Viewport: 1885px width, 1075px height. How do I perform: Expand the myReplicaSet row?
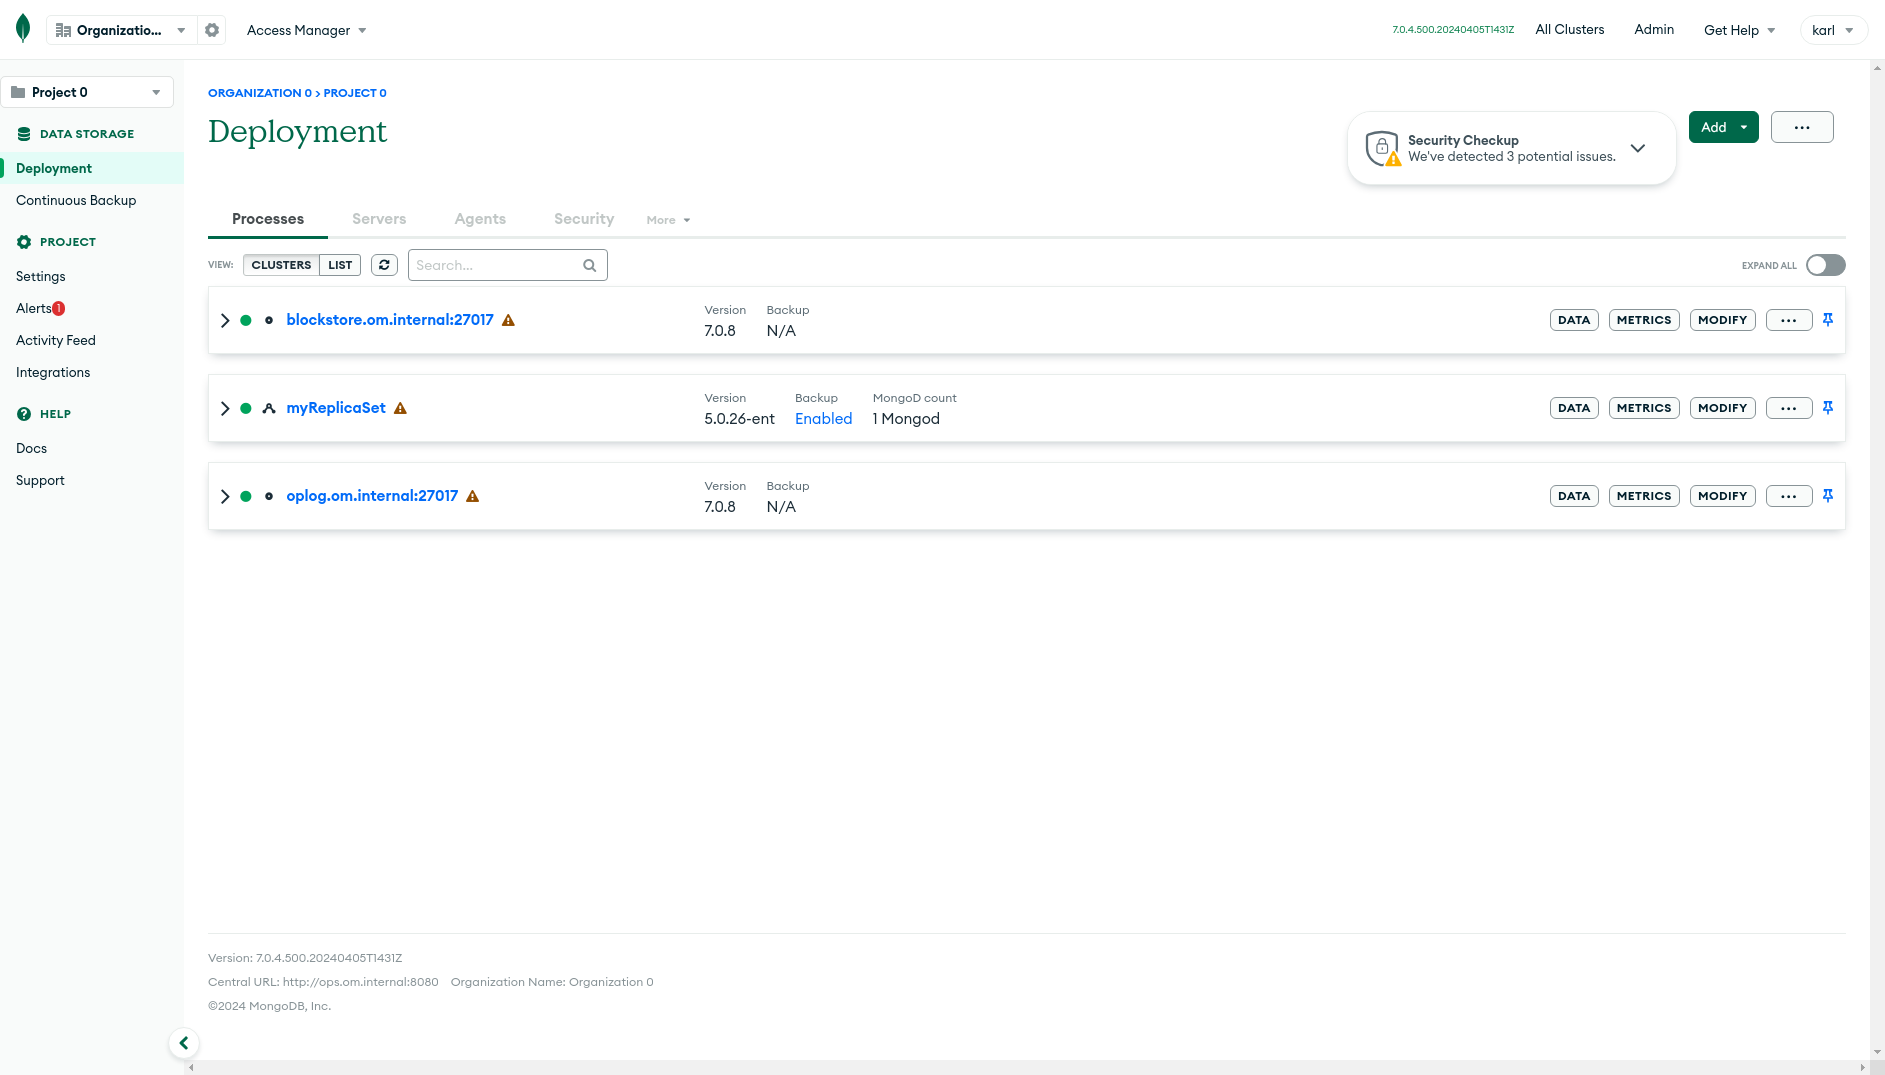click(x=225, y=408)
